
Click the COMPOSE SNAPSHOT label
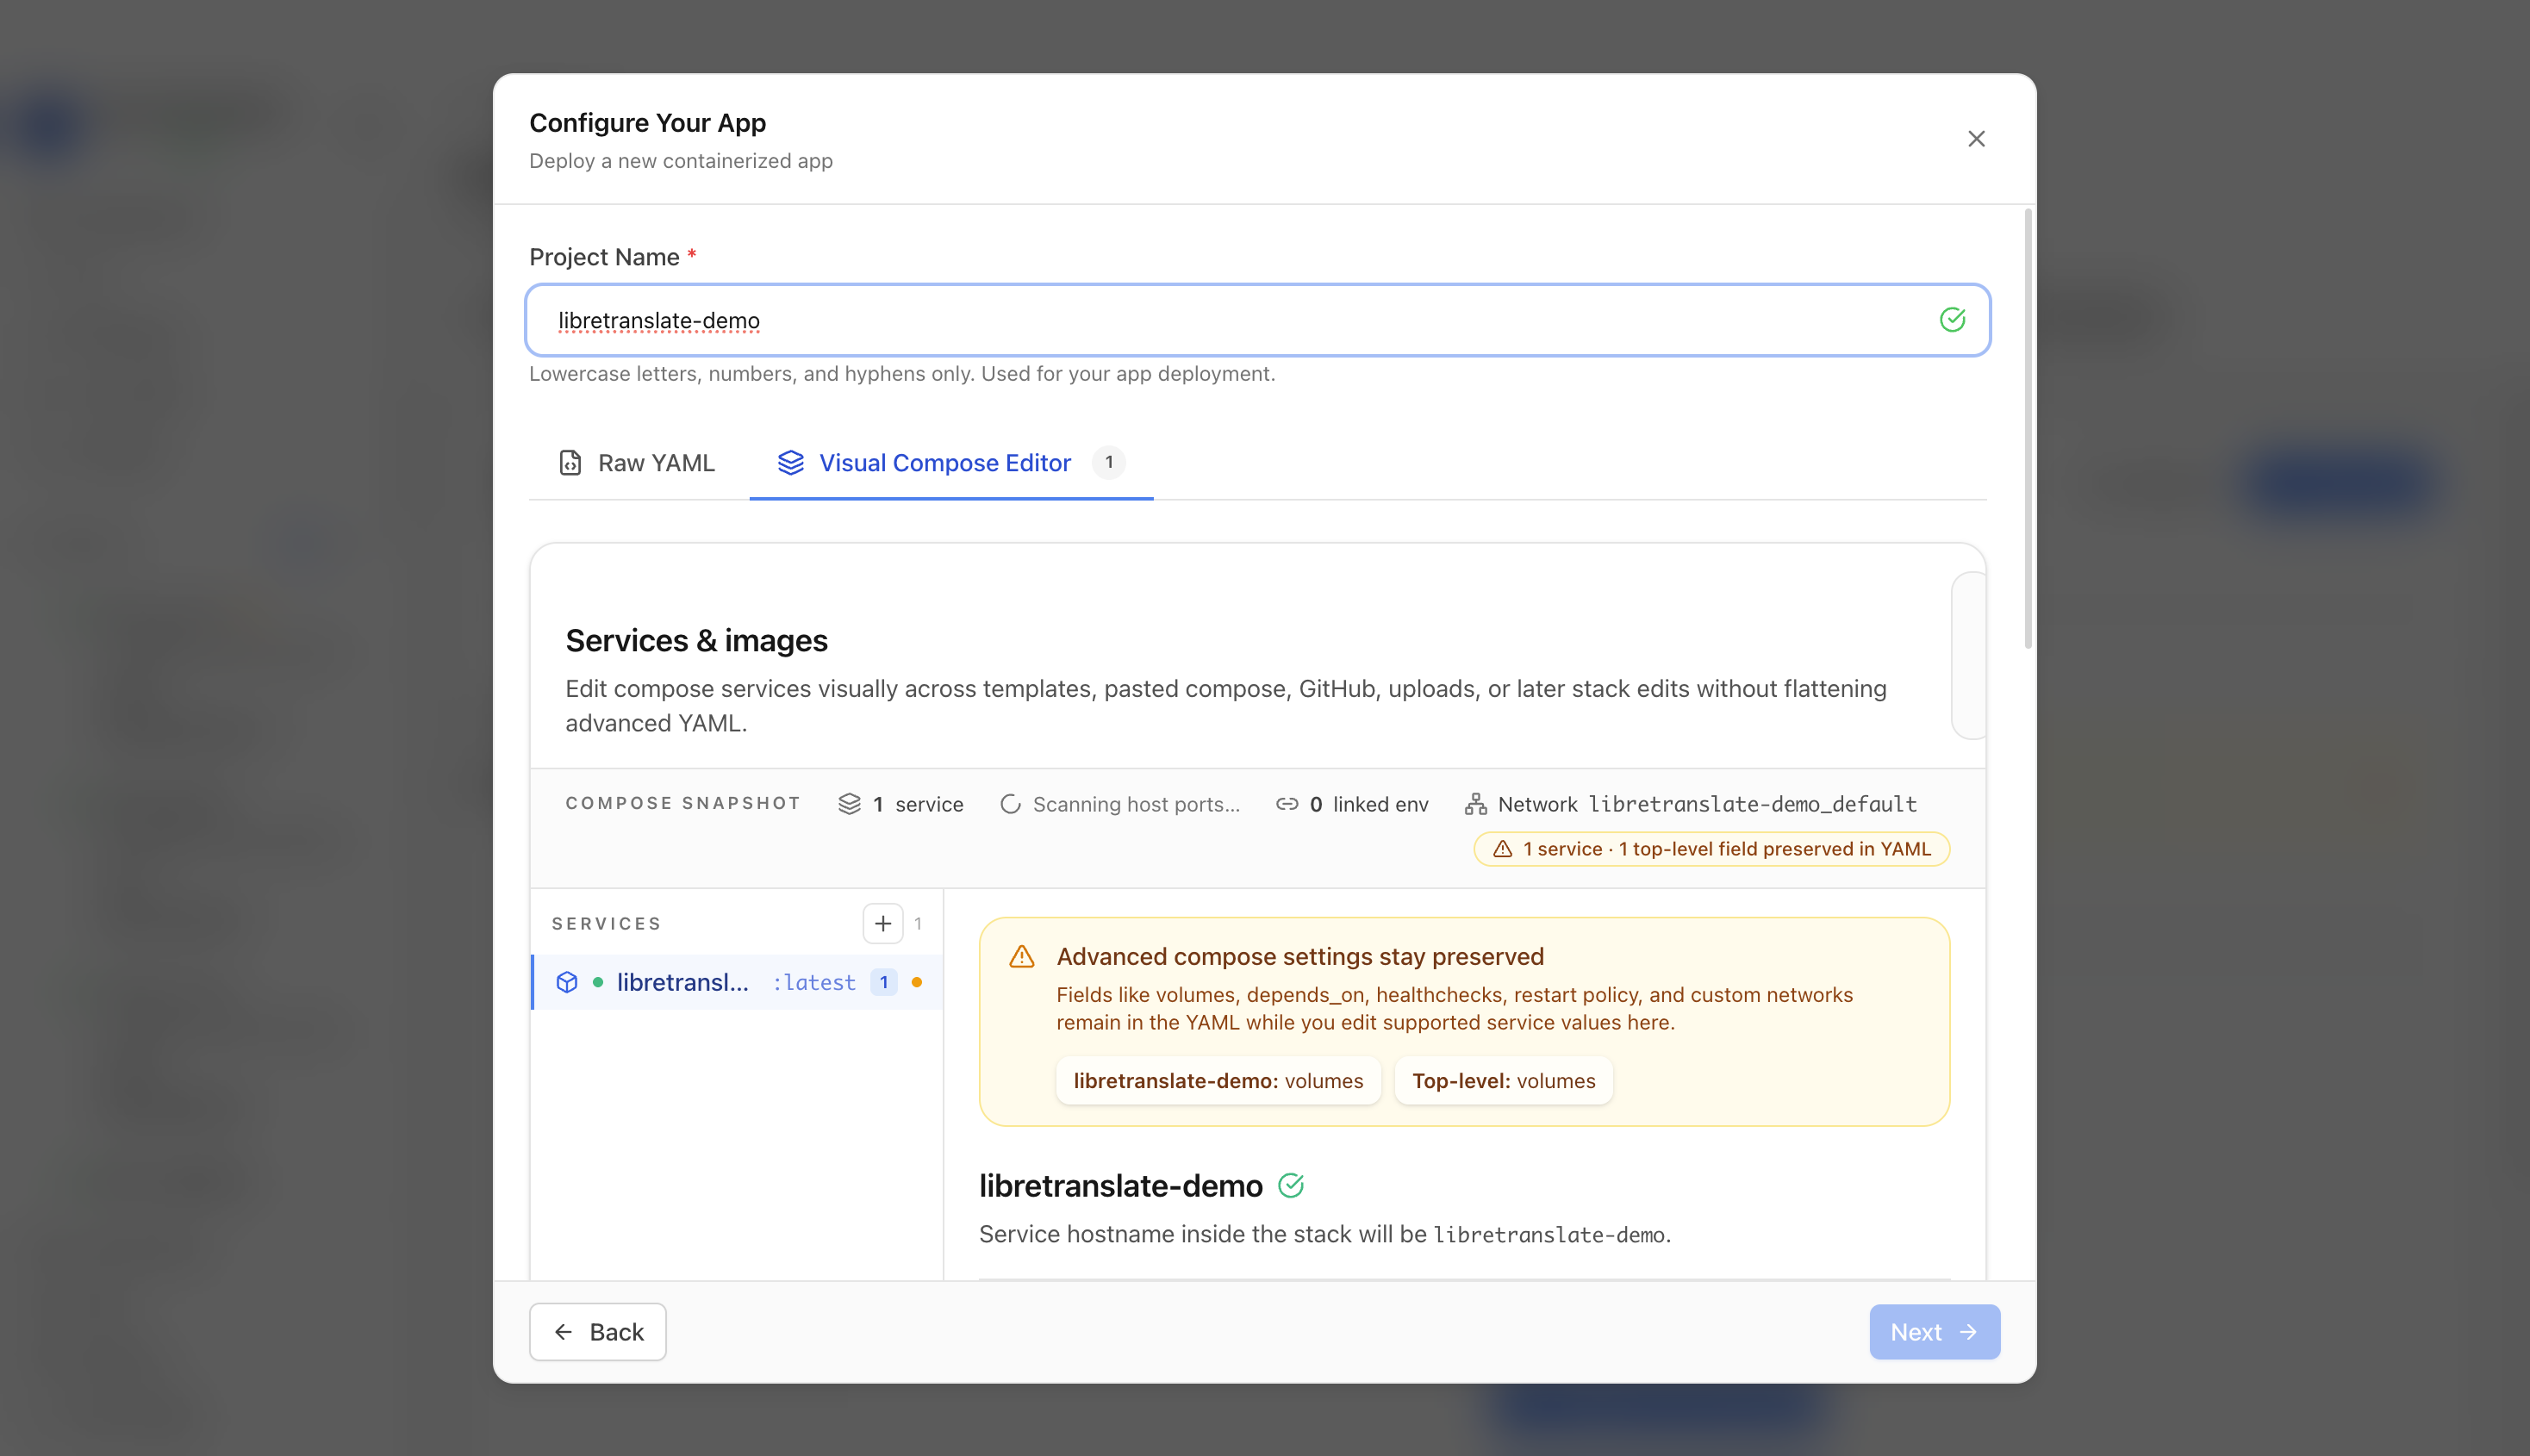683,803
